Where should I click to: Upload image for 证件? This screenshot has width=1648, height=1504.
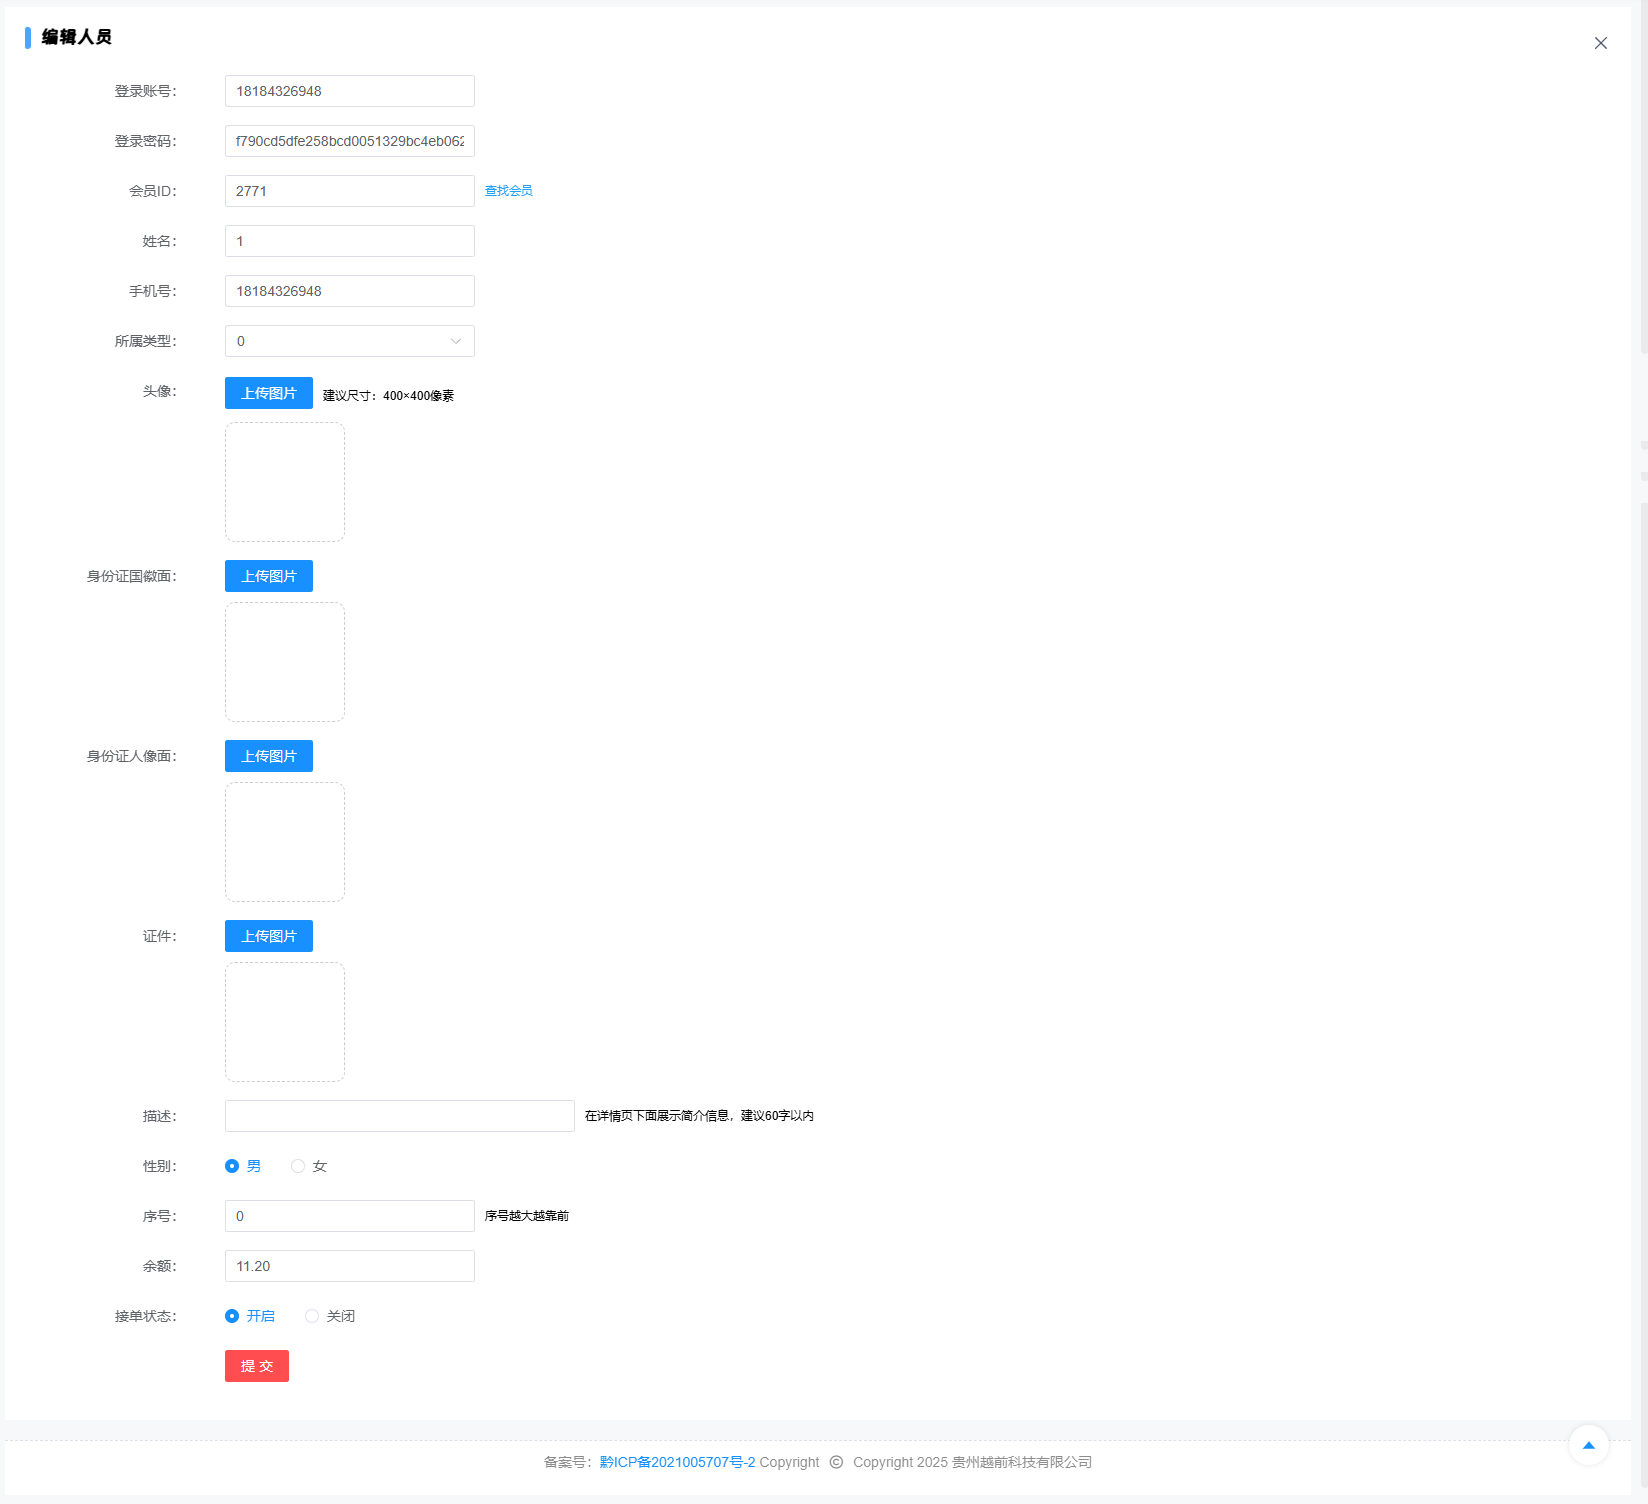268,936
